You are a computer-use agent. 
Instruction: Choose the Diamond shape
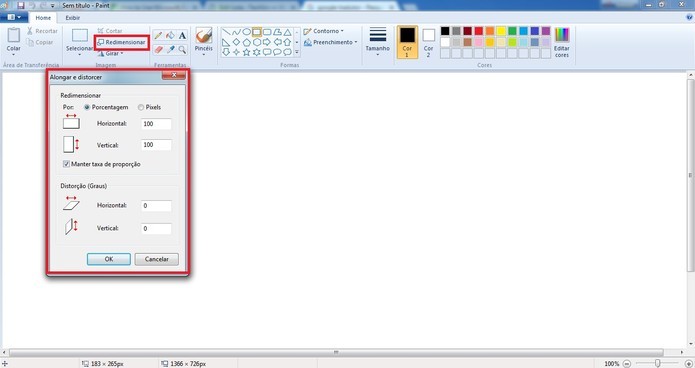click(236, 42)
